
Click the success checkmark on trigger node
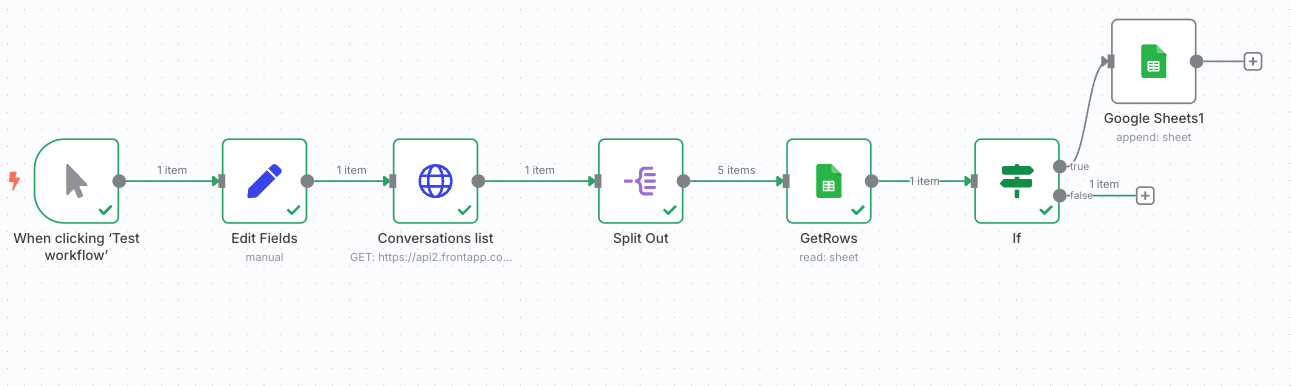coord(105,210)
